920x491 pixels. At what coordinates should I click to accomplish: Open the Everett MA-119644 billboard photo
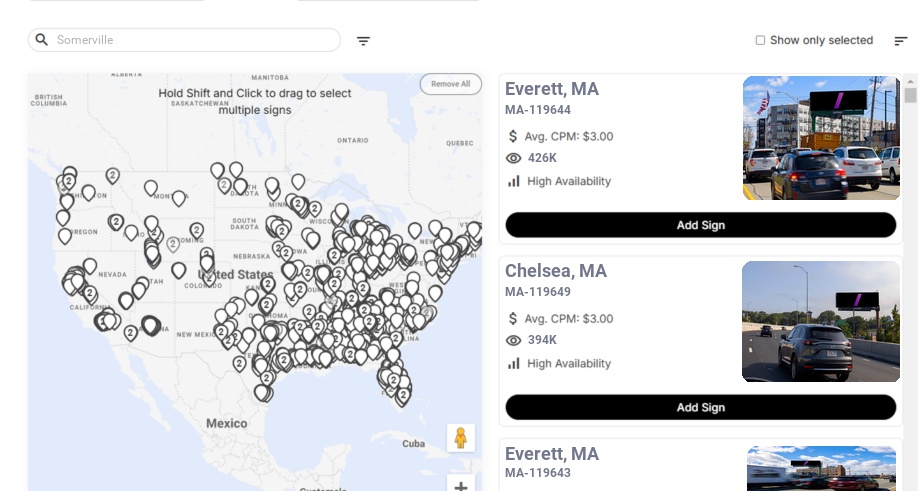pyautogui.click(x=821, y=138)
